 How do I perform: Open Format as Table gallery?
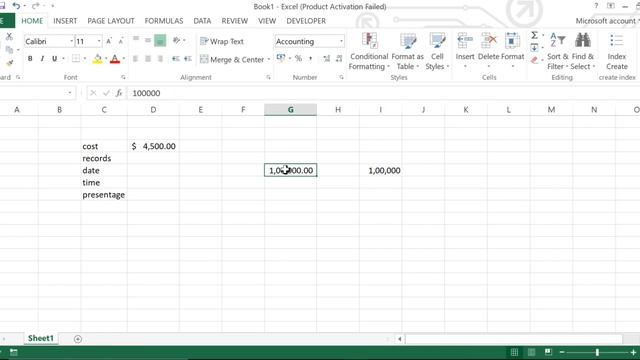407,51
